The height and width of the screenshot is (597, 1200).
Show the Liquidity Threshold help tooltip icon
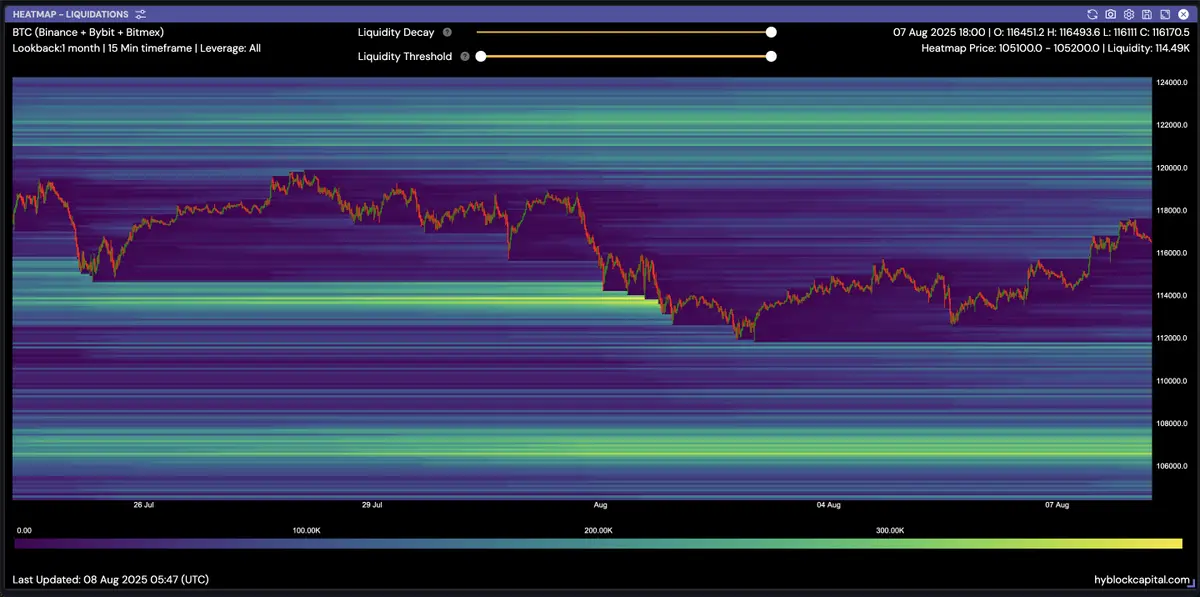coord(465,56)
